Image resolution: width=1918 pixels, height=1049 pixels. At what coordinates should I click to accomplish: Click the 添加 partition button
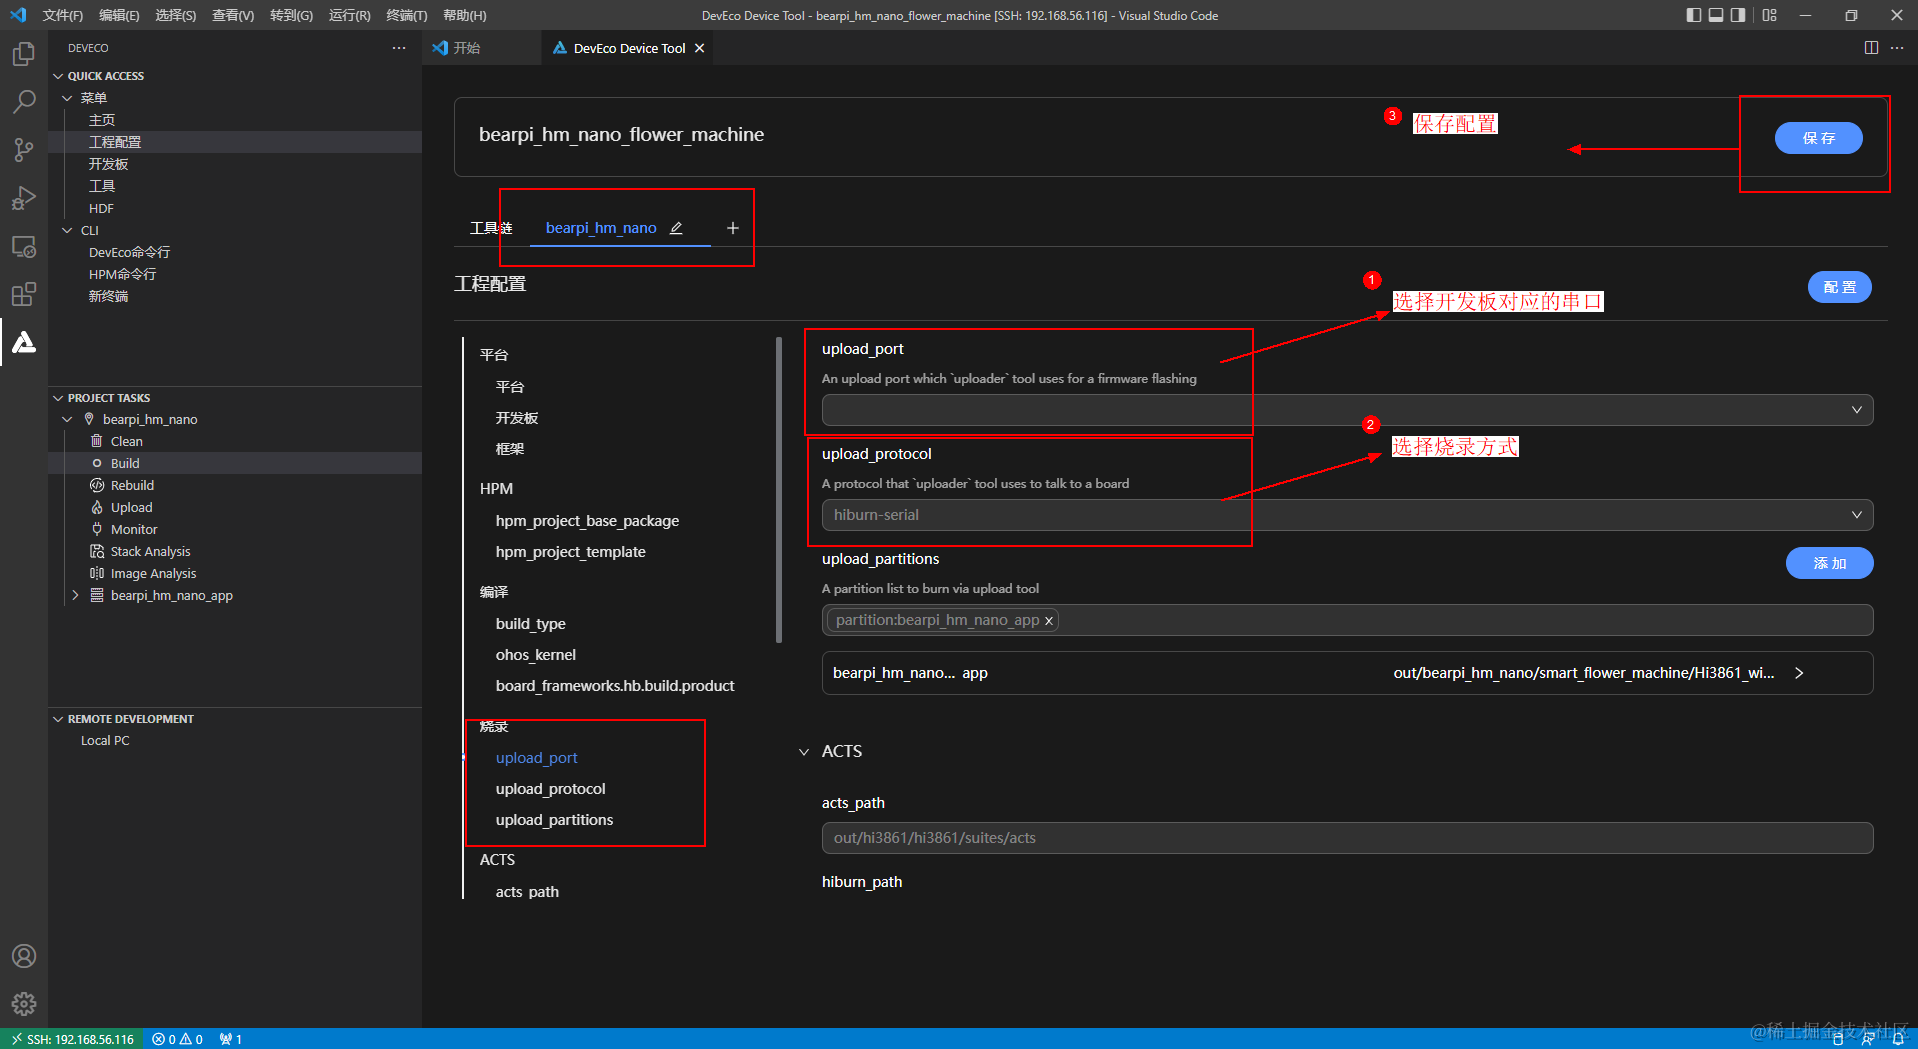point(1829,563)
